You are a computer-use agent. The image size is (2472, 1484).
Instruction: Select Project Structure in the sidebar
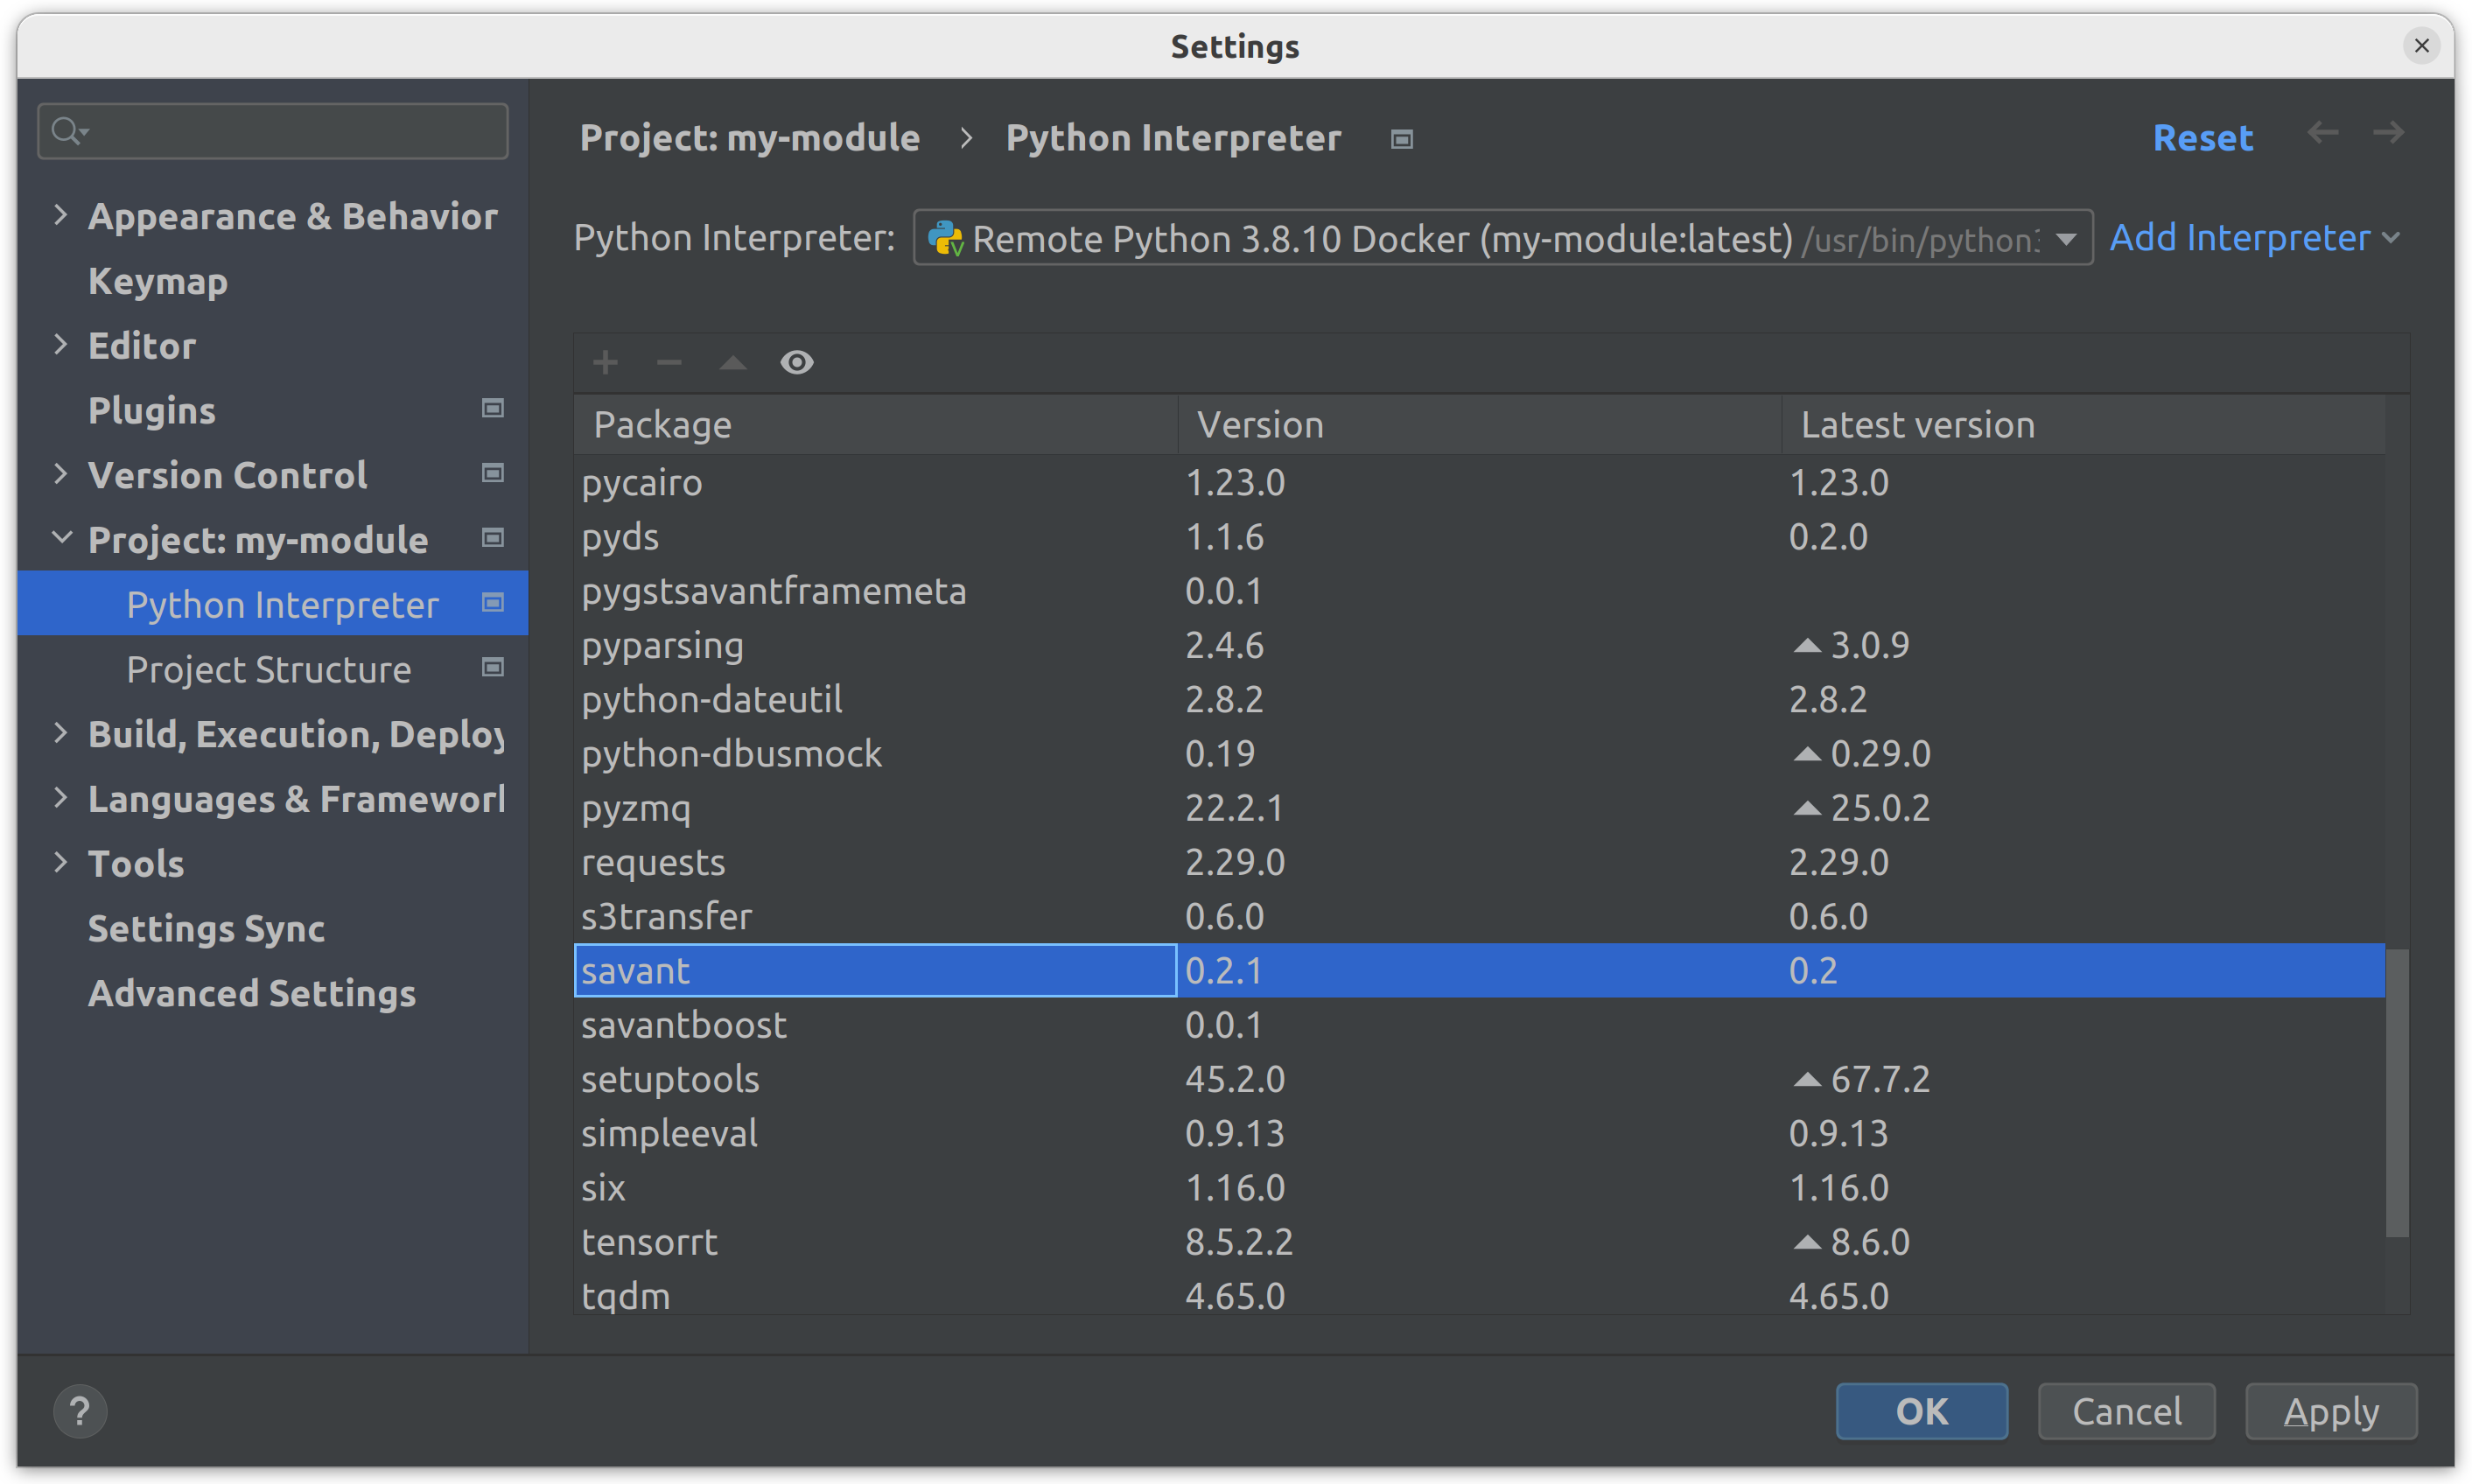click(269, 669)
